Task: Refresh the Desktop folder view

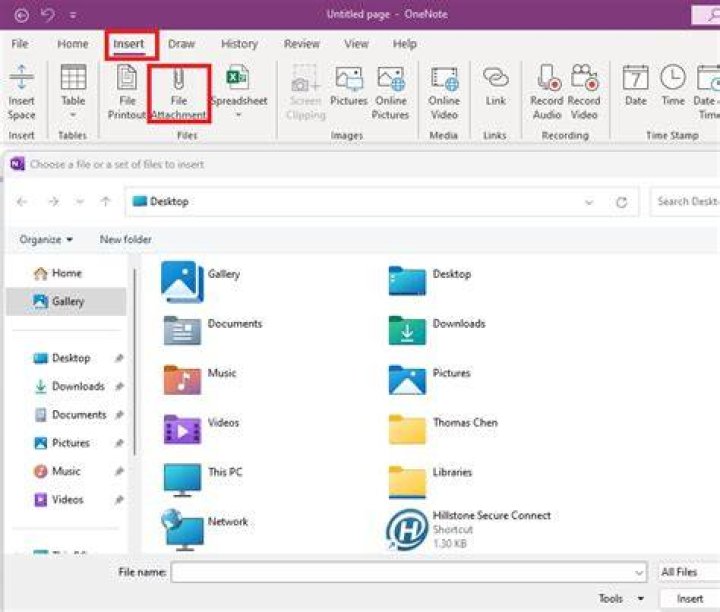Action: click(621, 202)
